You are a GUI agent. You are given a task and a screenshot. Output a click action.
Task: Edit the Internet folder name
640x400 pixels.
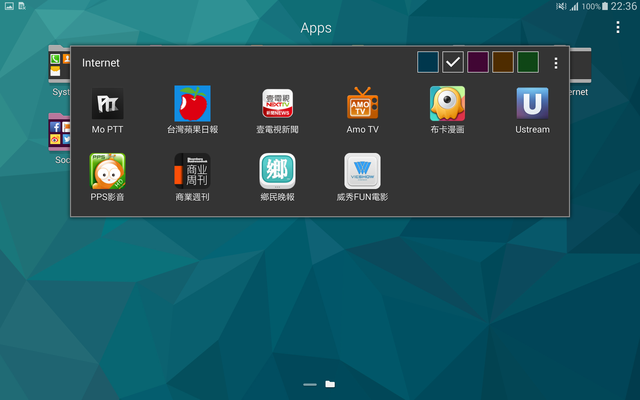(101, 63)
